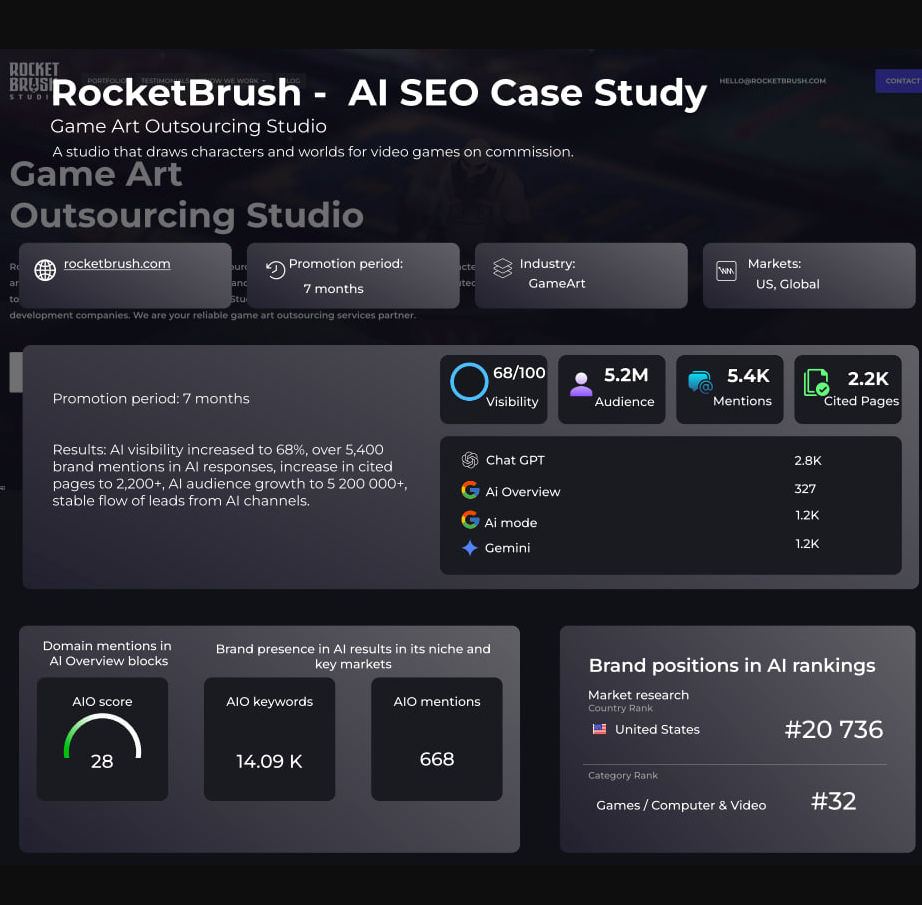This screenshot has height=905, width=922.
Task: Click the 'Results: AI visibility increased' paragraph
Action: (230, 475)
